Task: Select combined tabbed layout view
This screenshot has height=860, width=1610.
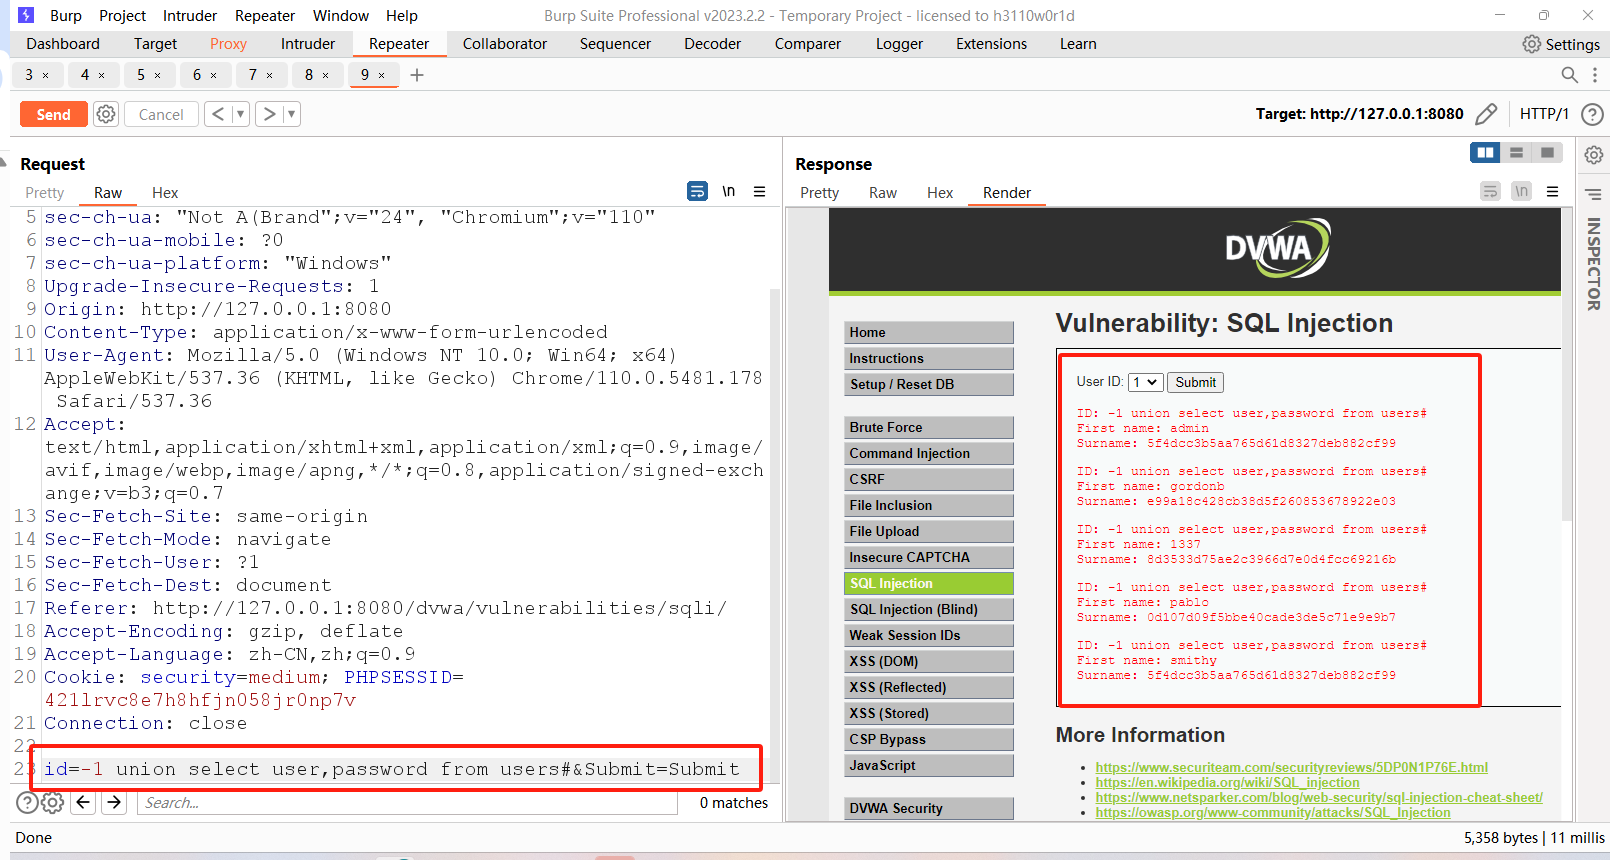Action: [1547, 152]
